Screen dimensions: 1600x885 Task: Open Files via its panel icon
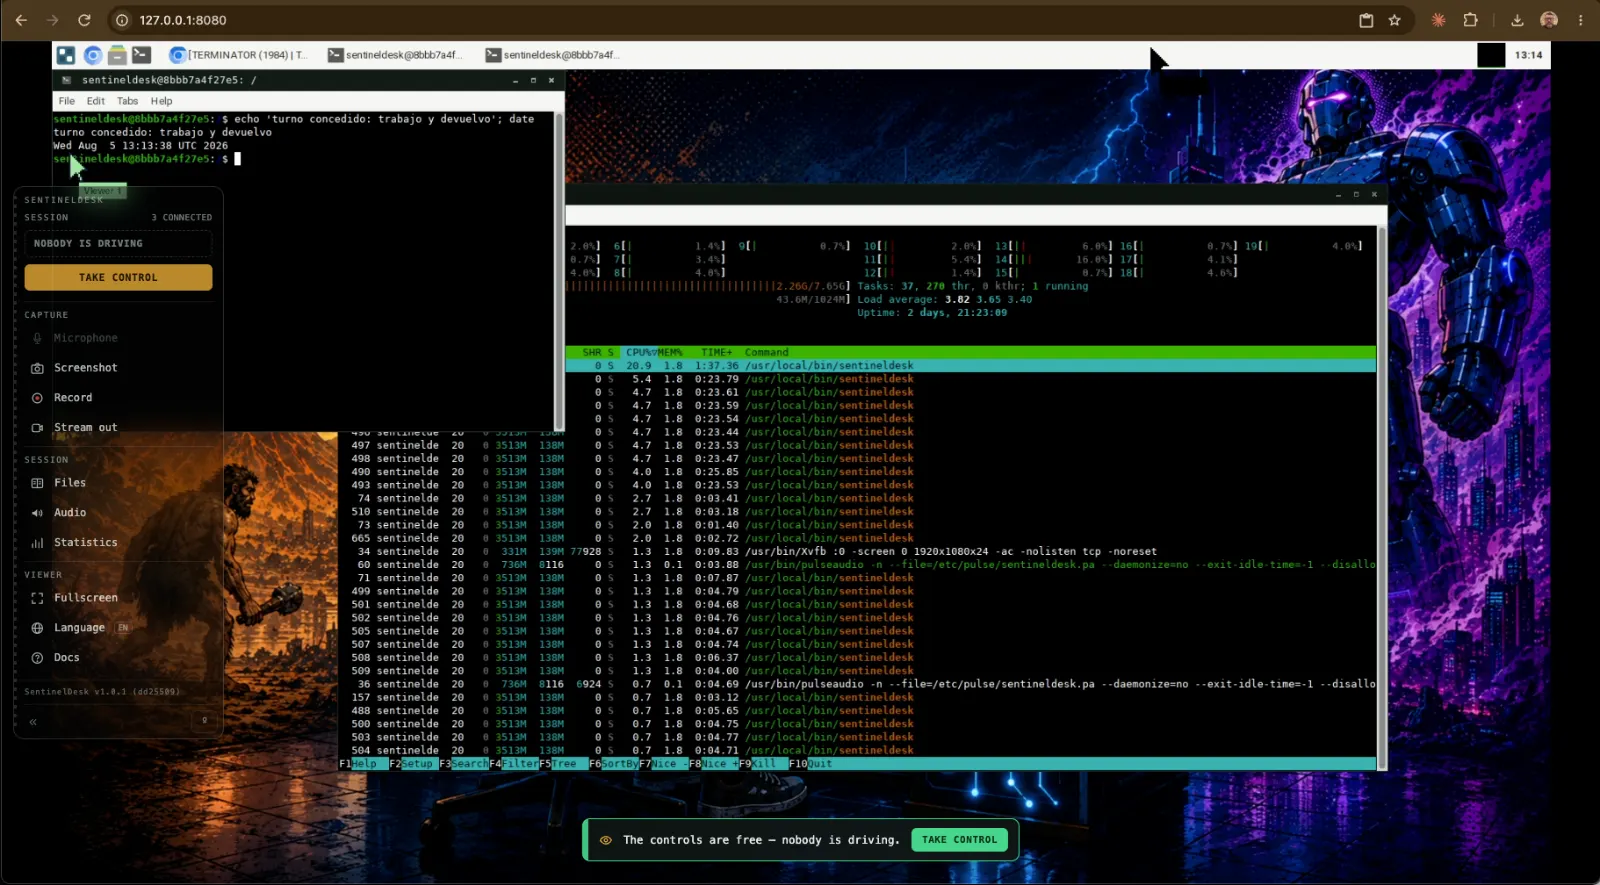click(x=37, y=483)
